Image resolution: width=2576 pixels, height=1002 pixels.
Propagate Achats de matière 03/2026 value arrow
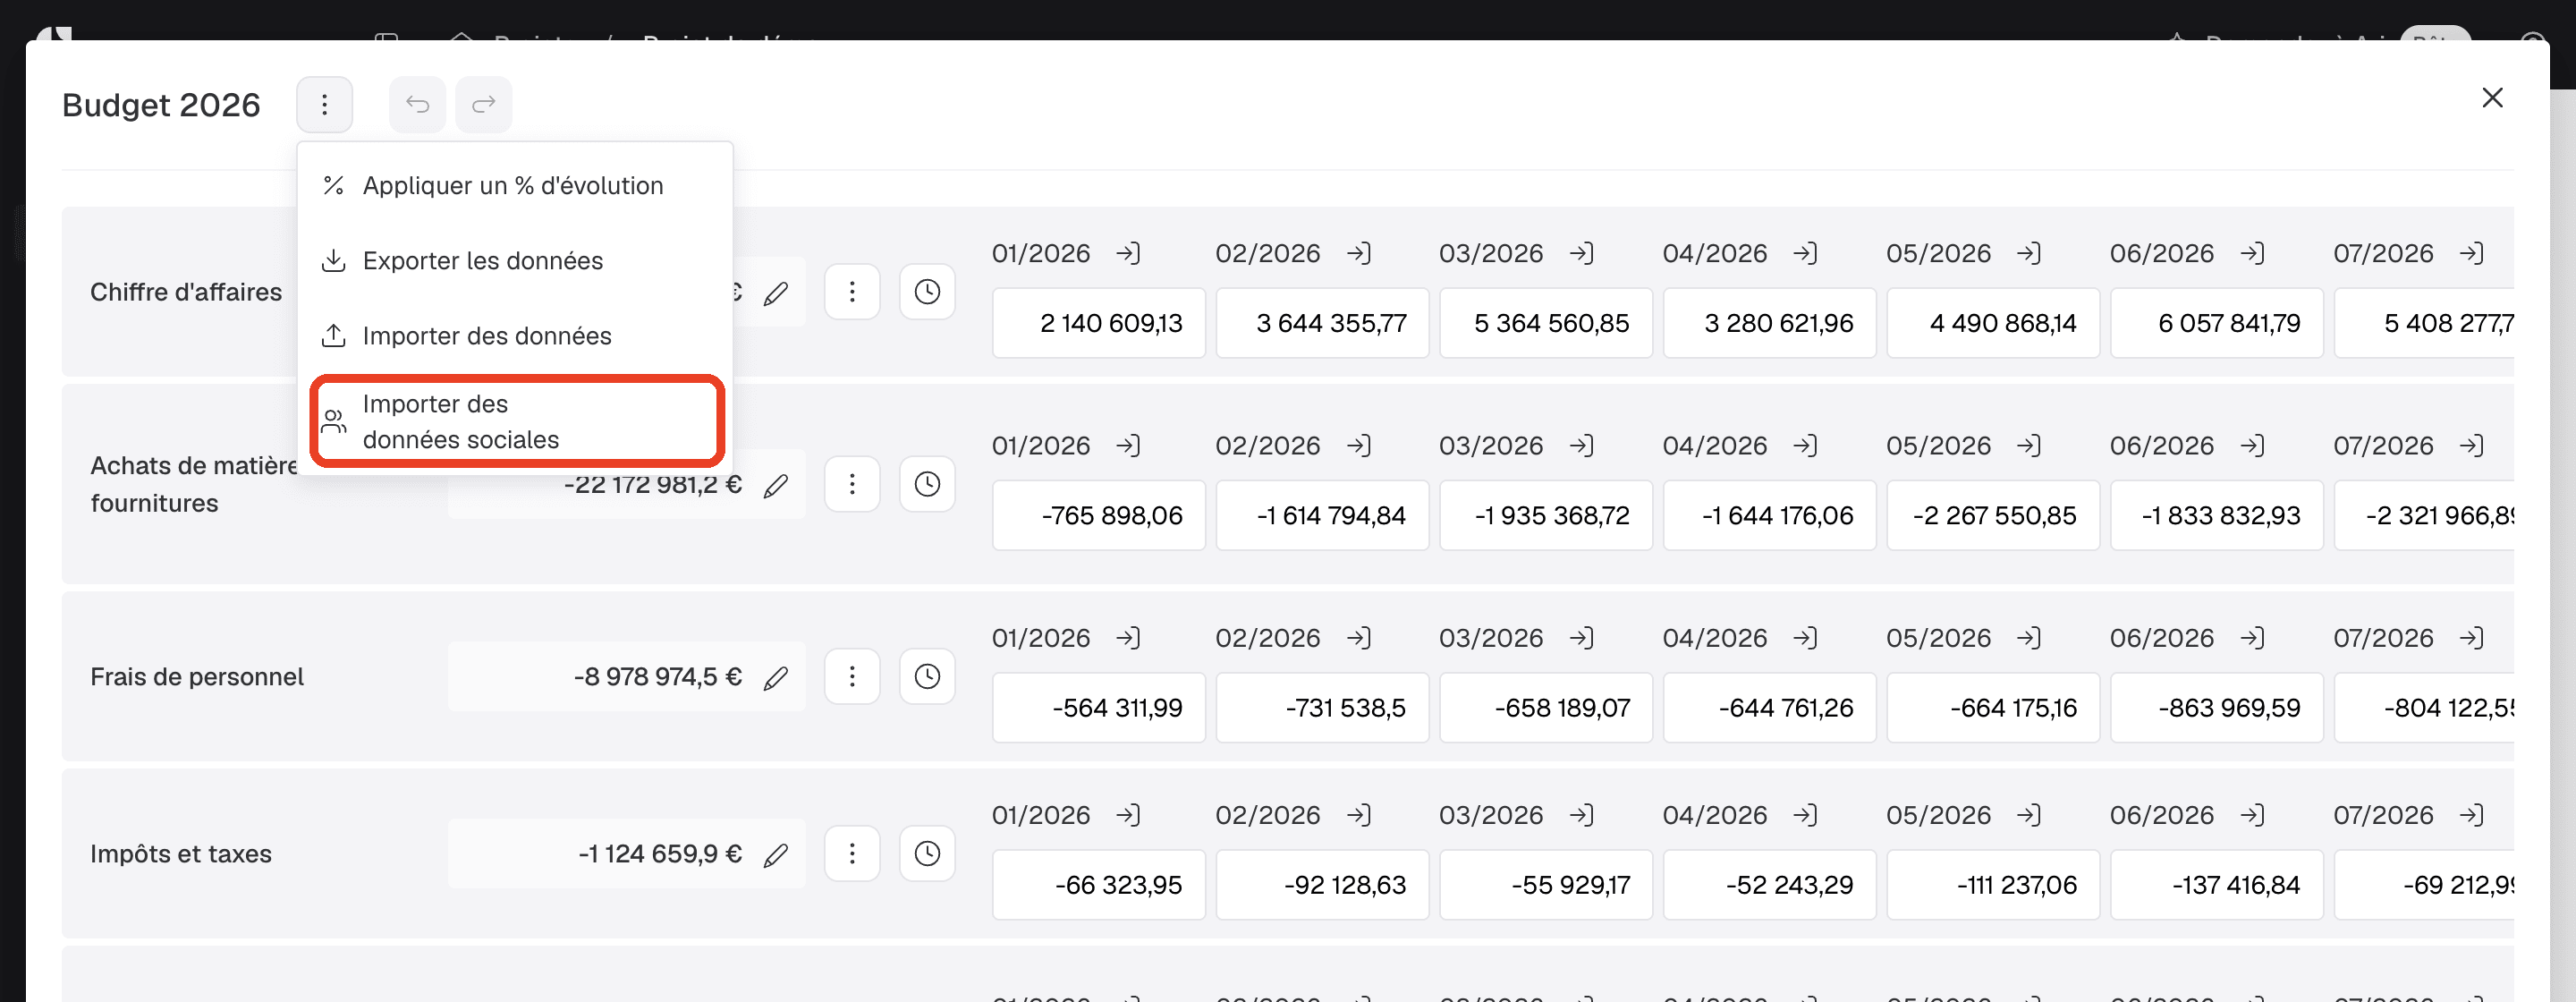pyautogui.click(x=1581, y=445)
